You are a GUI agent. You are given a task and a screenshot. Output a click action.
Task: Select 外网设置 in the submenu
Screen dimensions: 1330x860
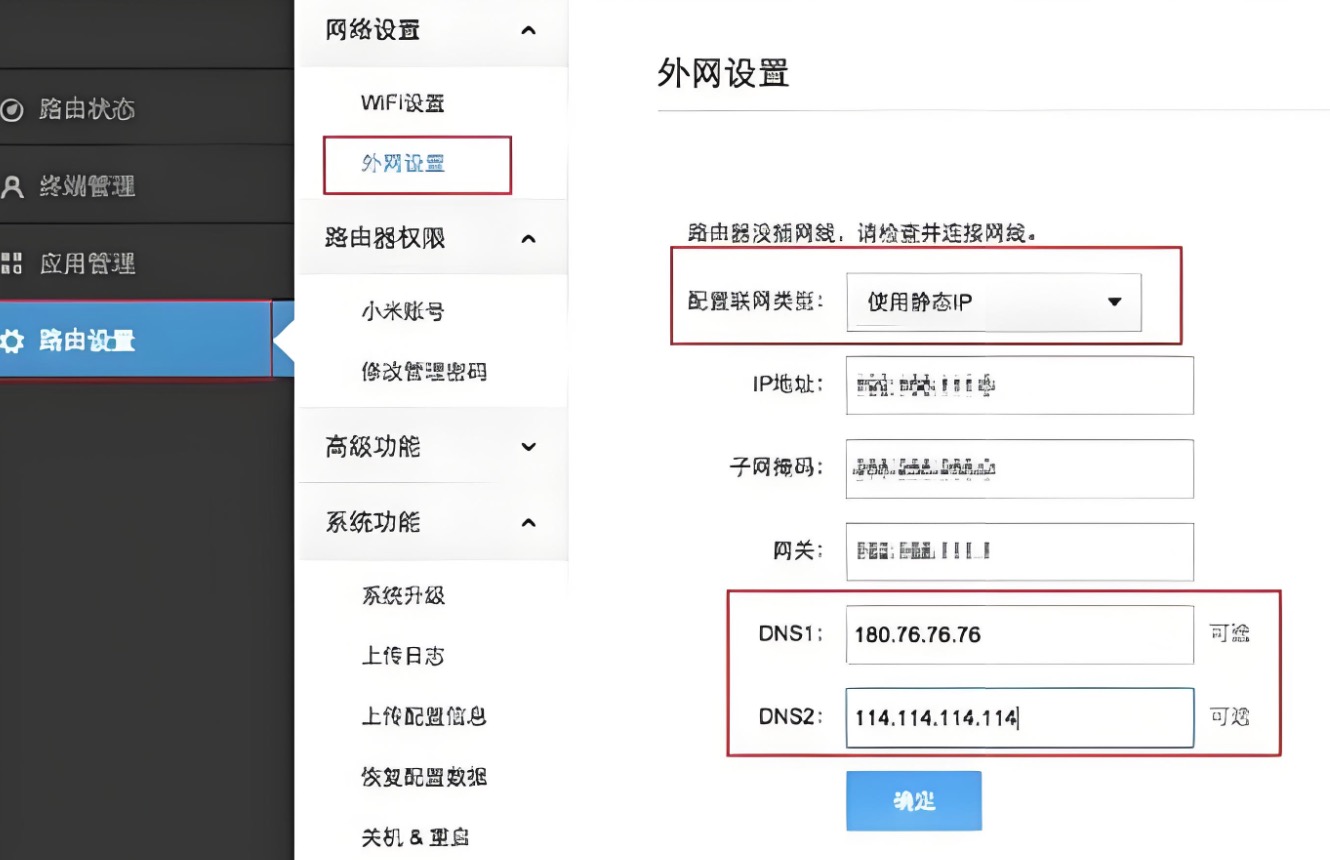click(403, 164)
